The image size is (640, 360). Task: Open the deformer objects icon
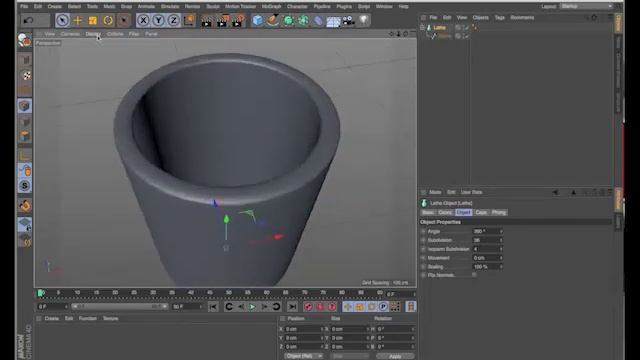(318, 20)
